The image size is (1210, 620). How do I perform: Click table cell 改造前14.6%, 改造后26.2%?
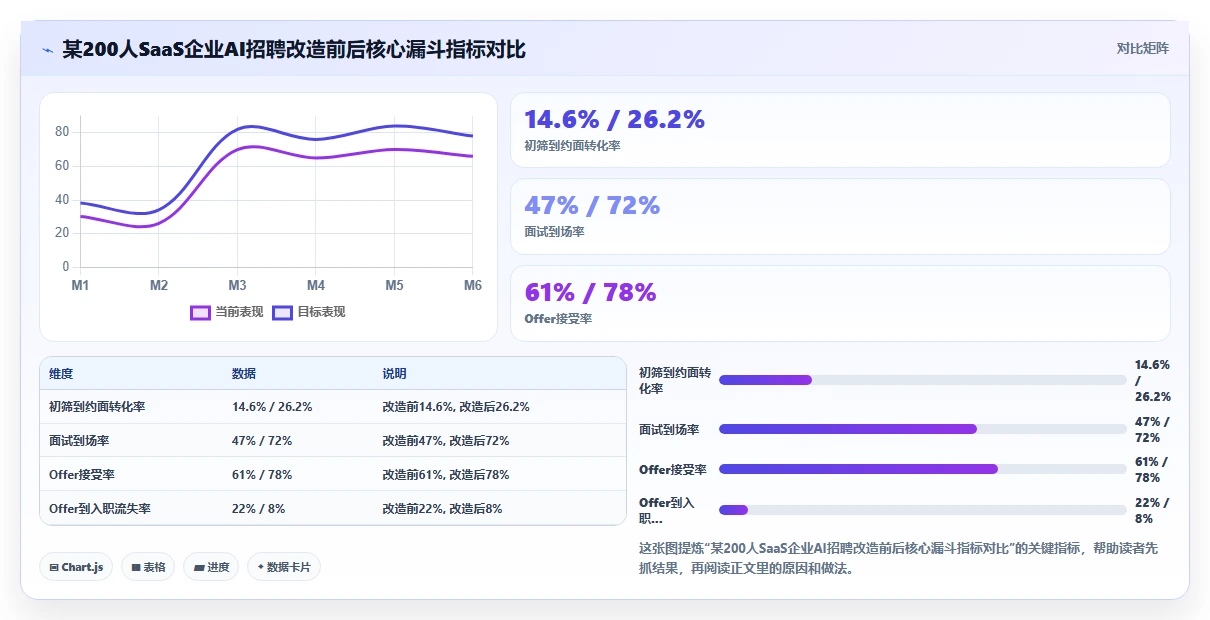(456, 407)
